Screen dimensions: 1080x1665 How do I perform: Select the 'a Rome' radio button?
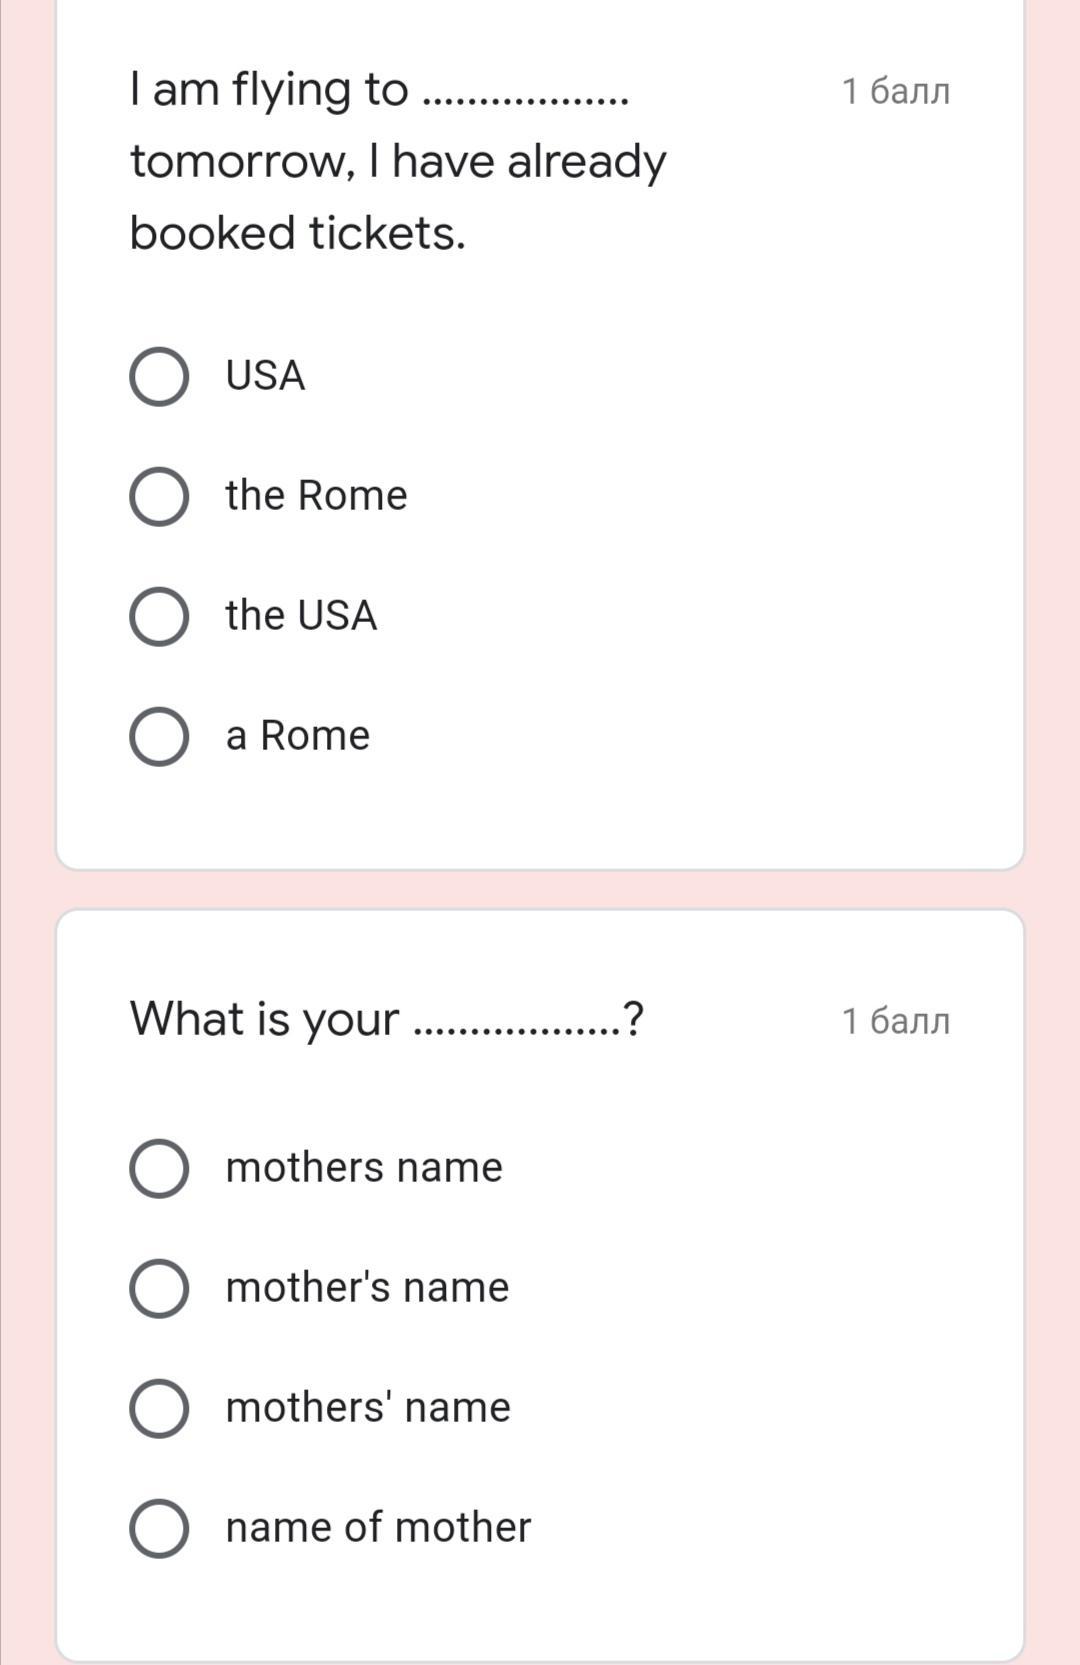[x=159, y=737]
